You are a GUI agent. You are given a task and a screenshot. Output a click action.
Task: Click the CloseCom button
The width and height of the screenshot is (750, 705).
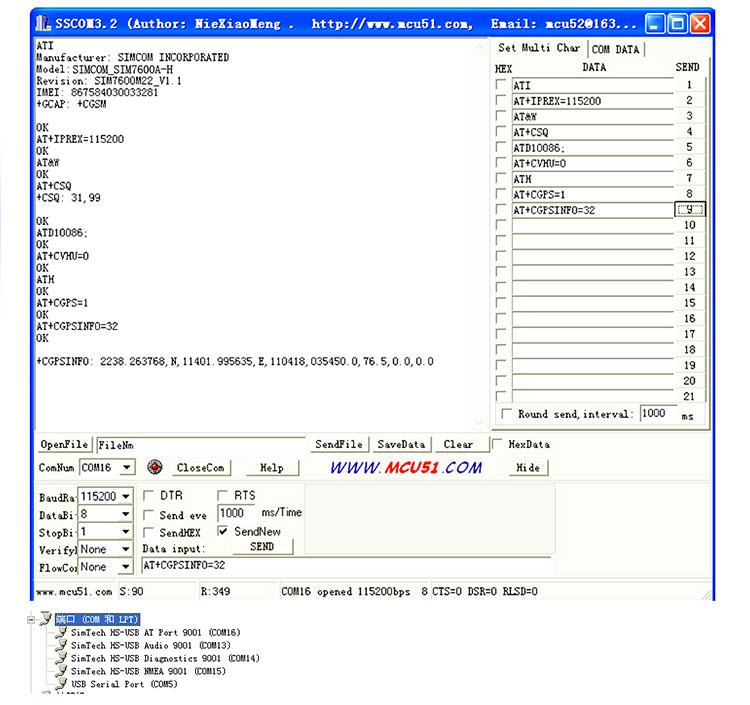(x=200, y=468)
